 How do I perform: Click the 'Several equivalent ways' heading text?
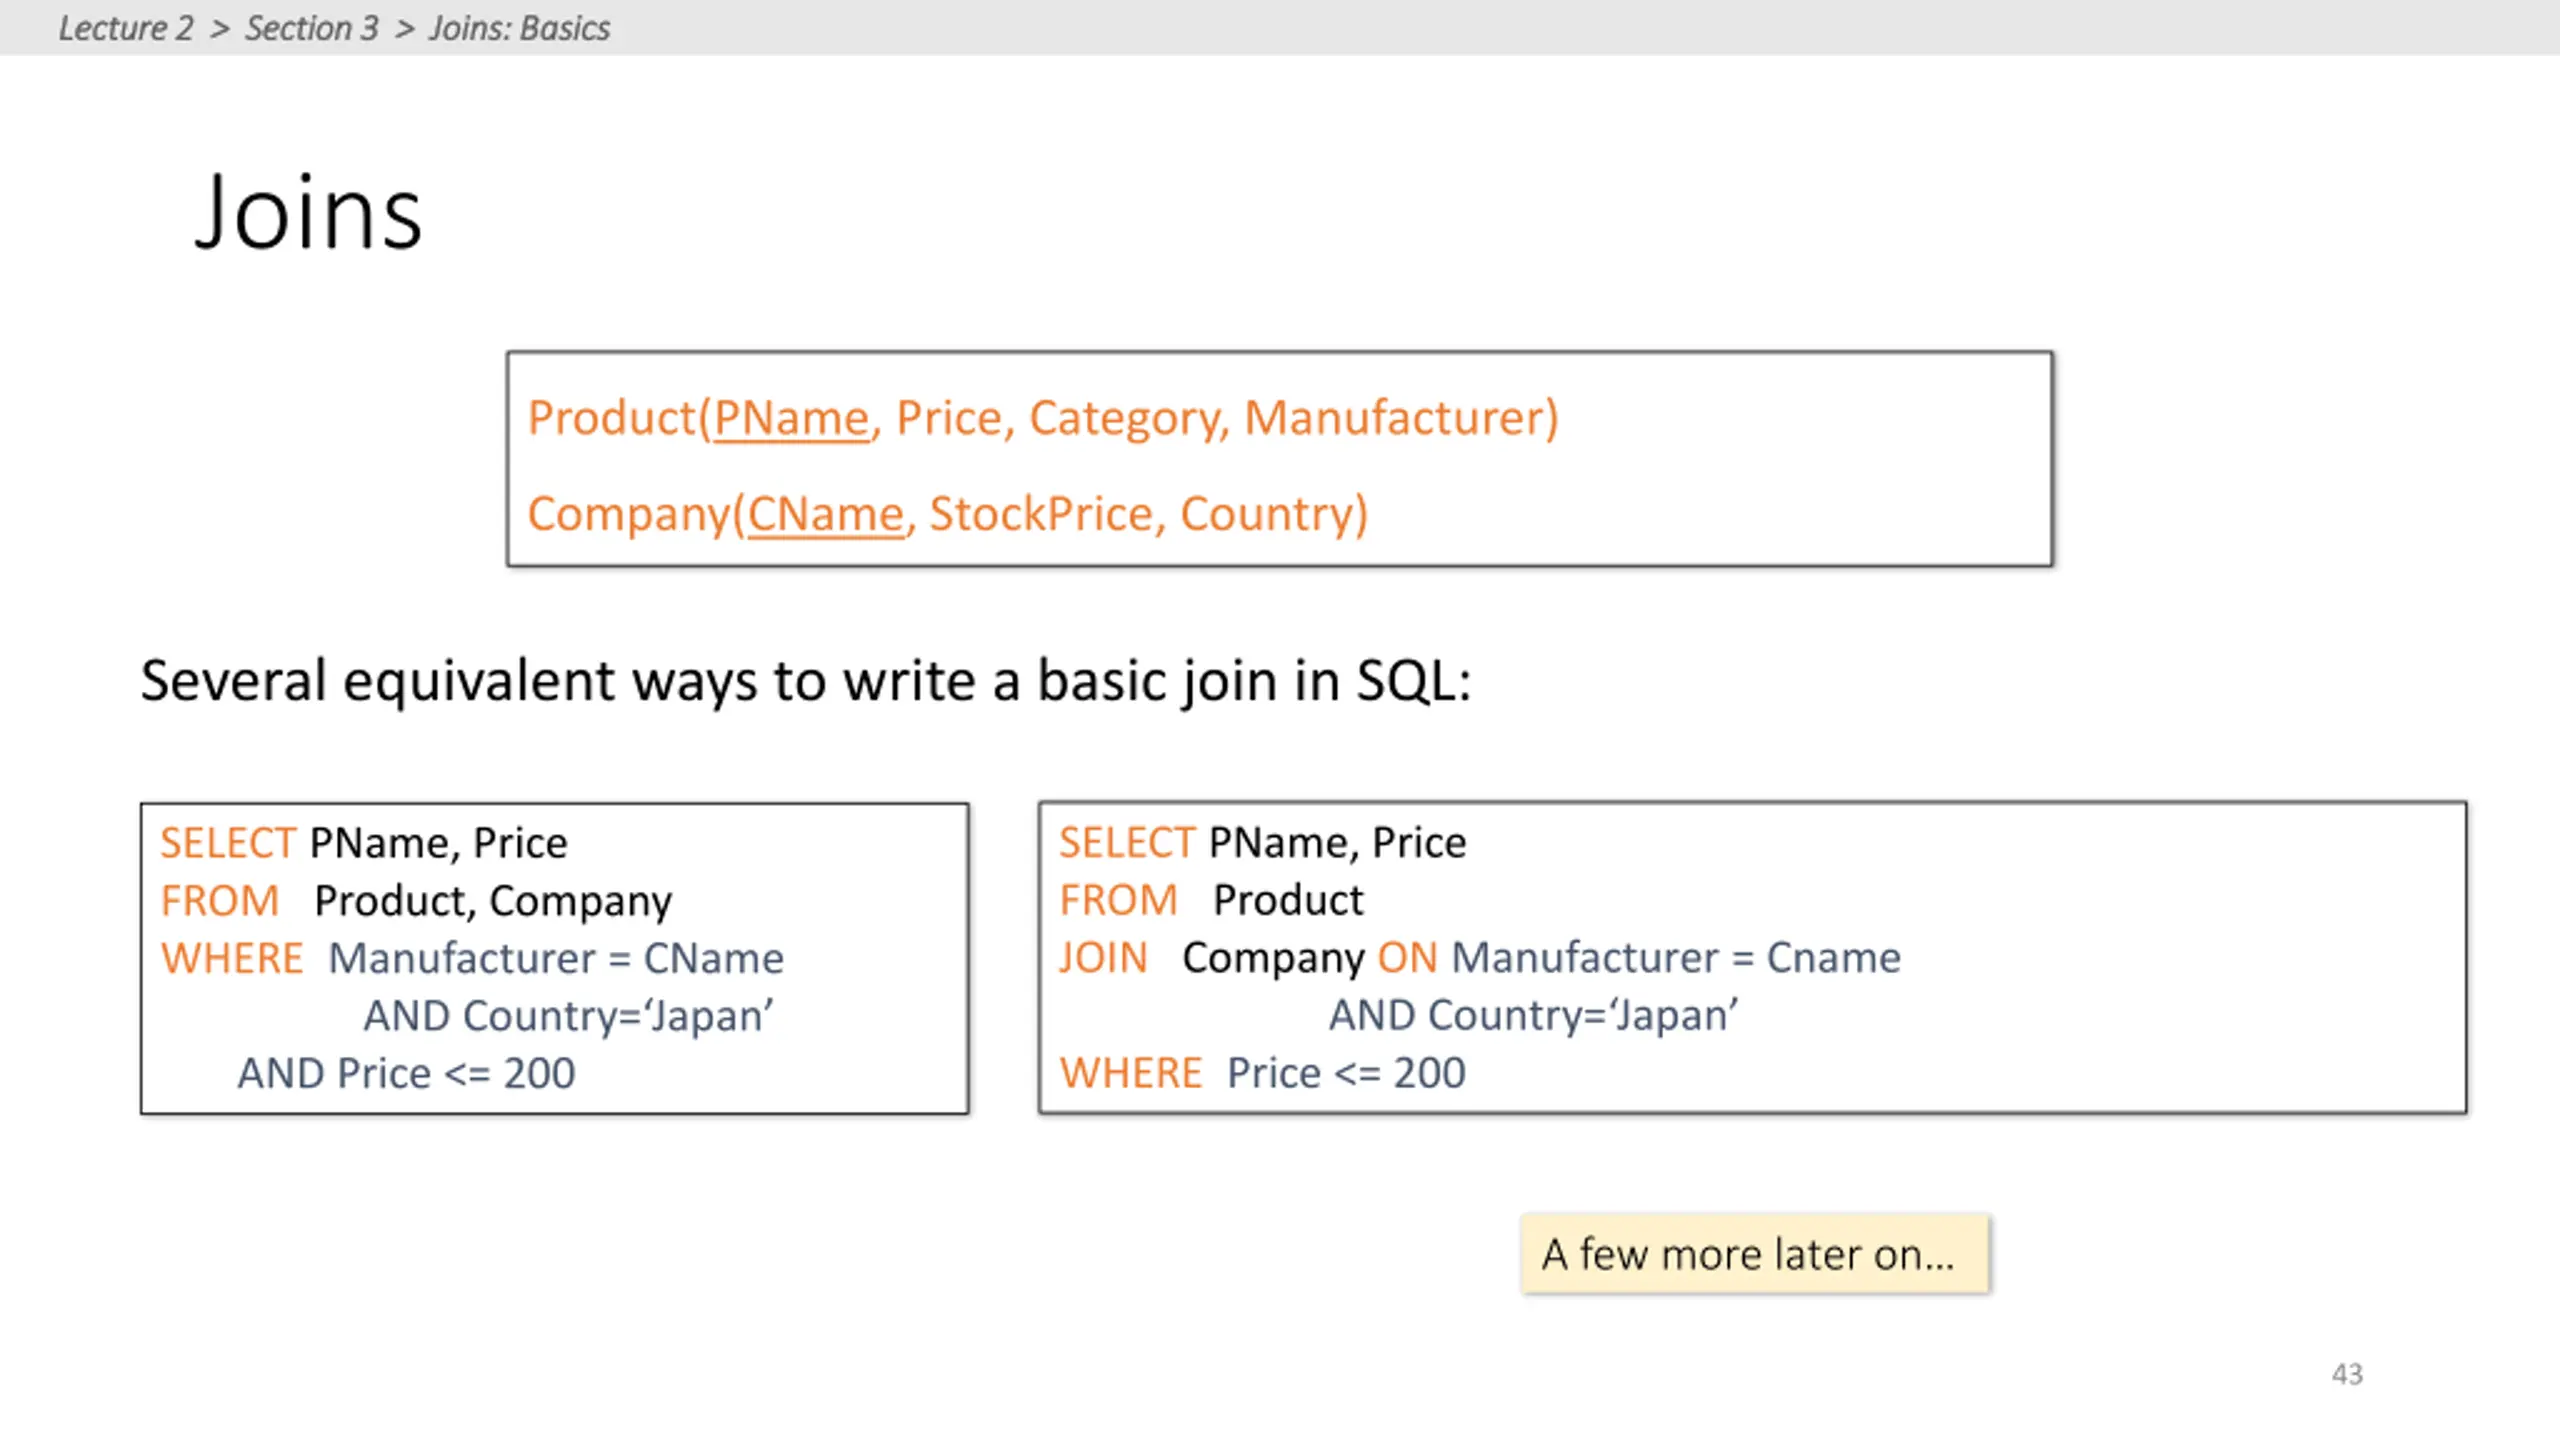tap(806, 681)
